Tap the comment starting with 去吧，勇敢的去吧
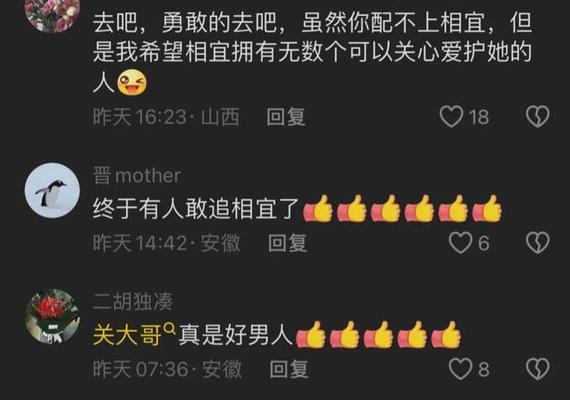 pos(313,53)
